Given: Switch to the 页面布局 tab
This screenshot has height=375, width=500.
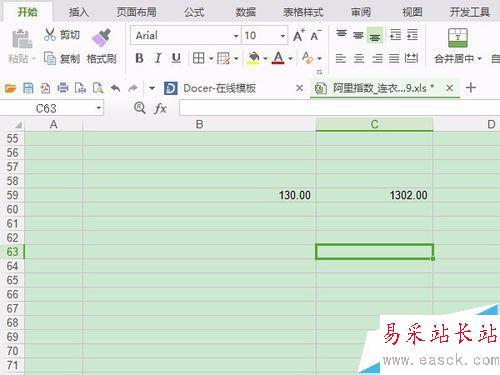Looking at the screenshot, I should pyautogui.click(x=137, y=12).
